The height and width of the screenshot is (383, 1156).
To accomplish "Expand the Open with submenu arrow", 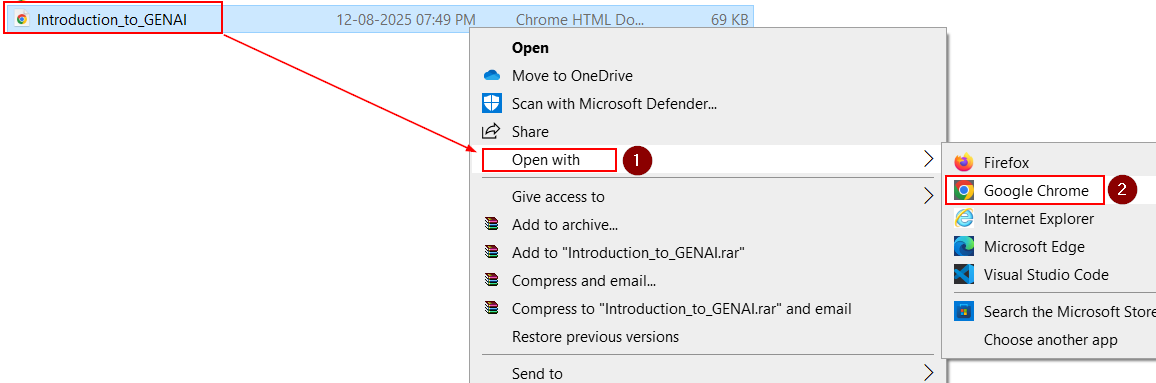I will 928,159.
